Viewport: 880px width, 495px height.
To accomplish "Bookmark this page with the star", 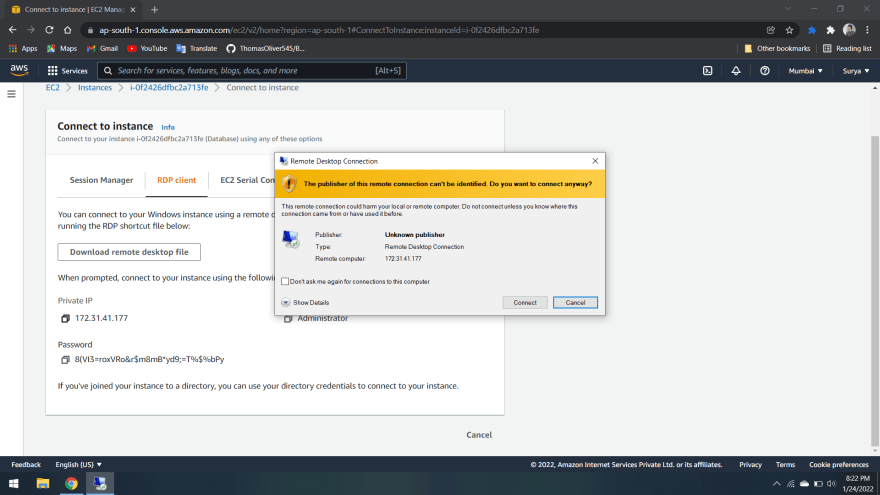I will point(789,30).
